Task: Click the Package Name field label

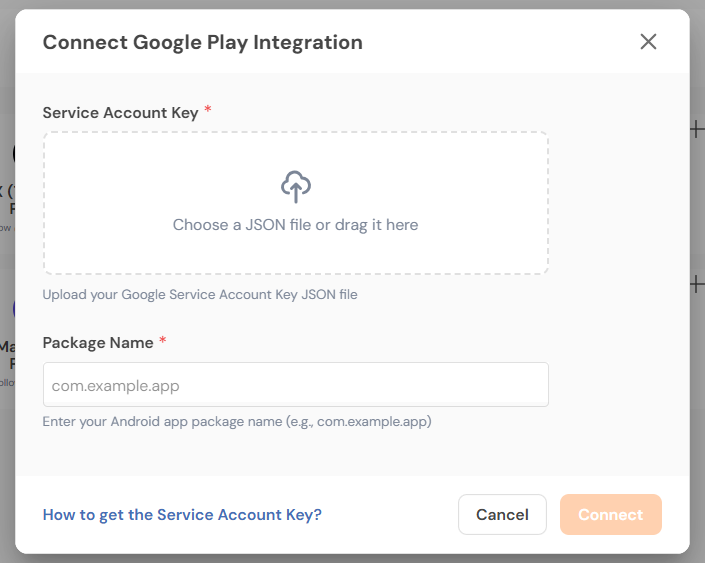Action: tap(98, 343)
